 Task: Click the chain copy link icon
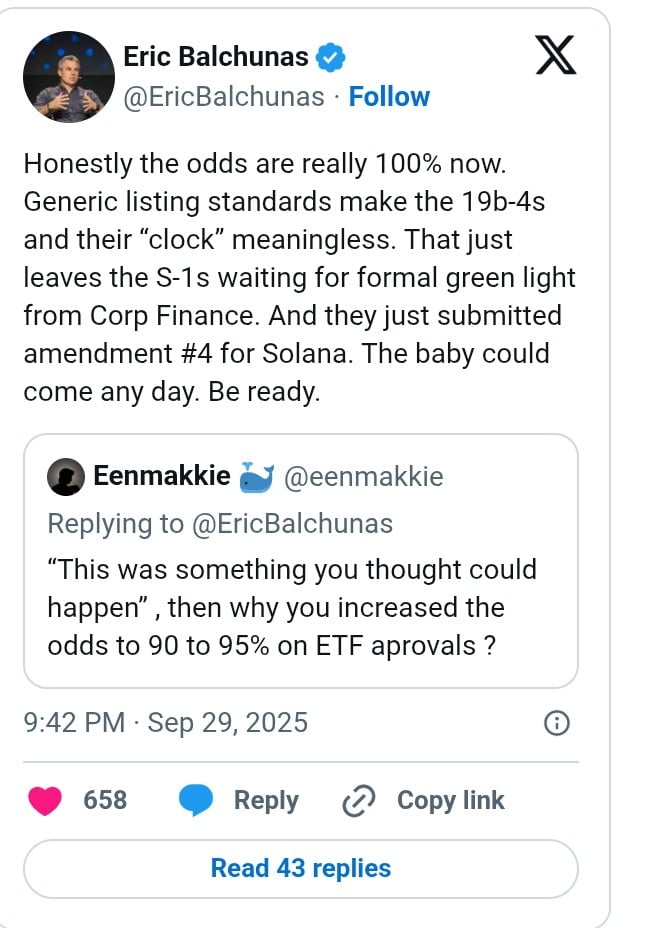pyautogui.click(x=358, y=801)
